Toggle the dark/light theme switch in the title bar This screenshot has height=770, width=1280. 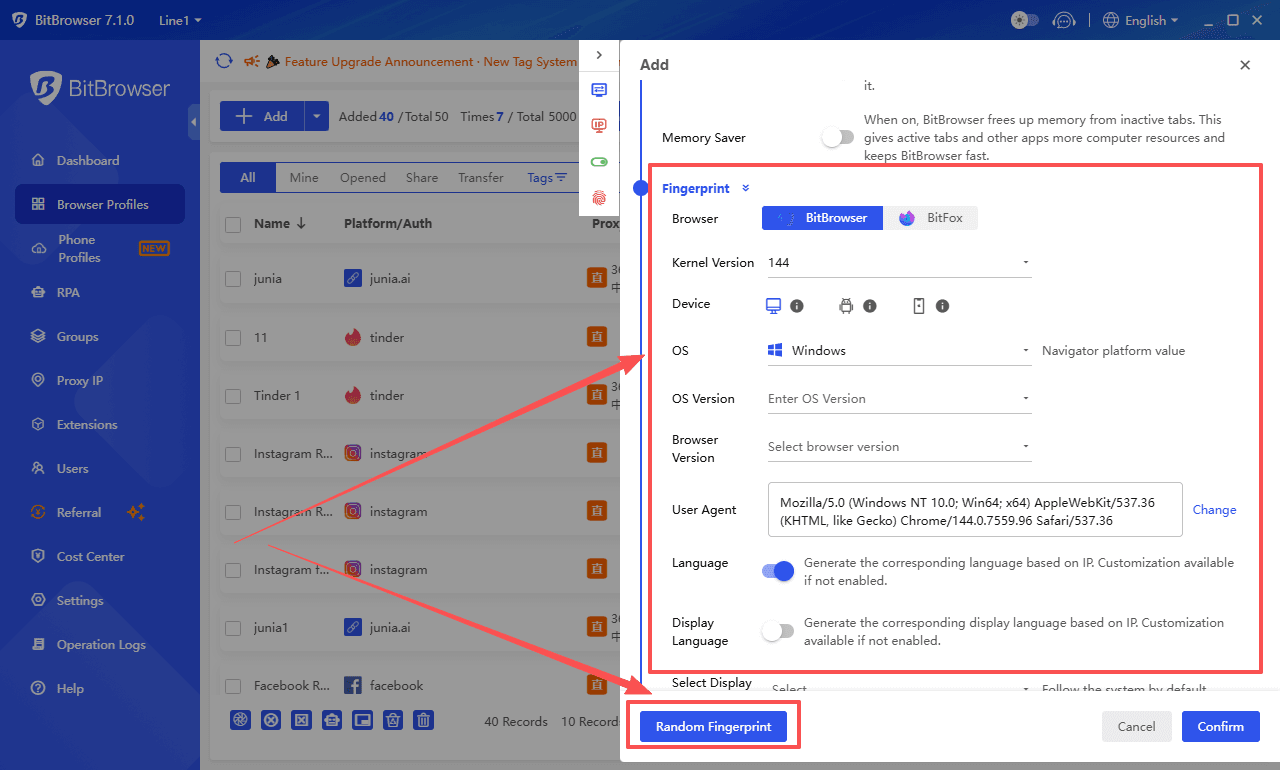coord(1025,20)
